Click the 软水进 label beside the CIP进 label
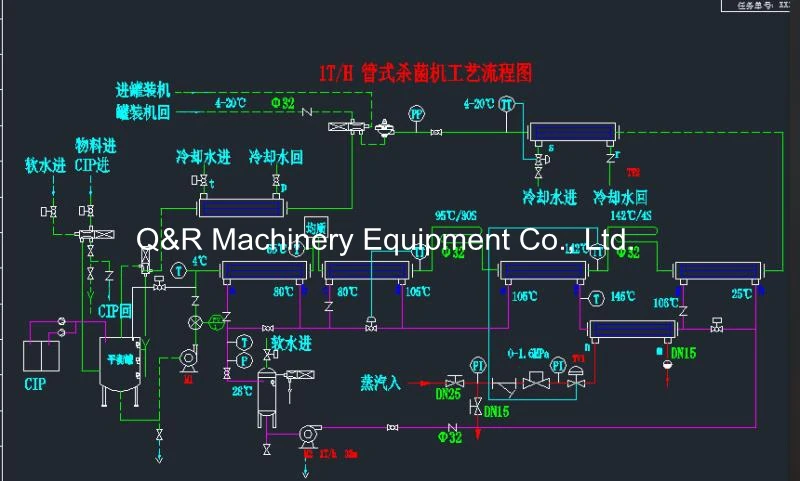 coord(45,165)
